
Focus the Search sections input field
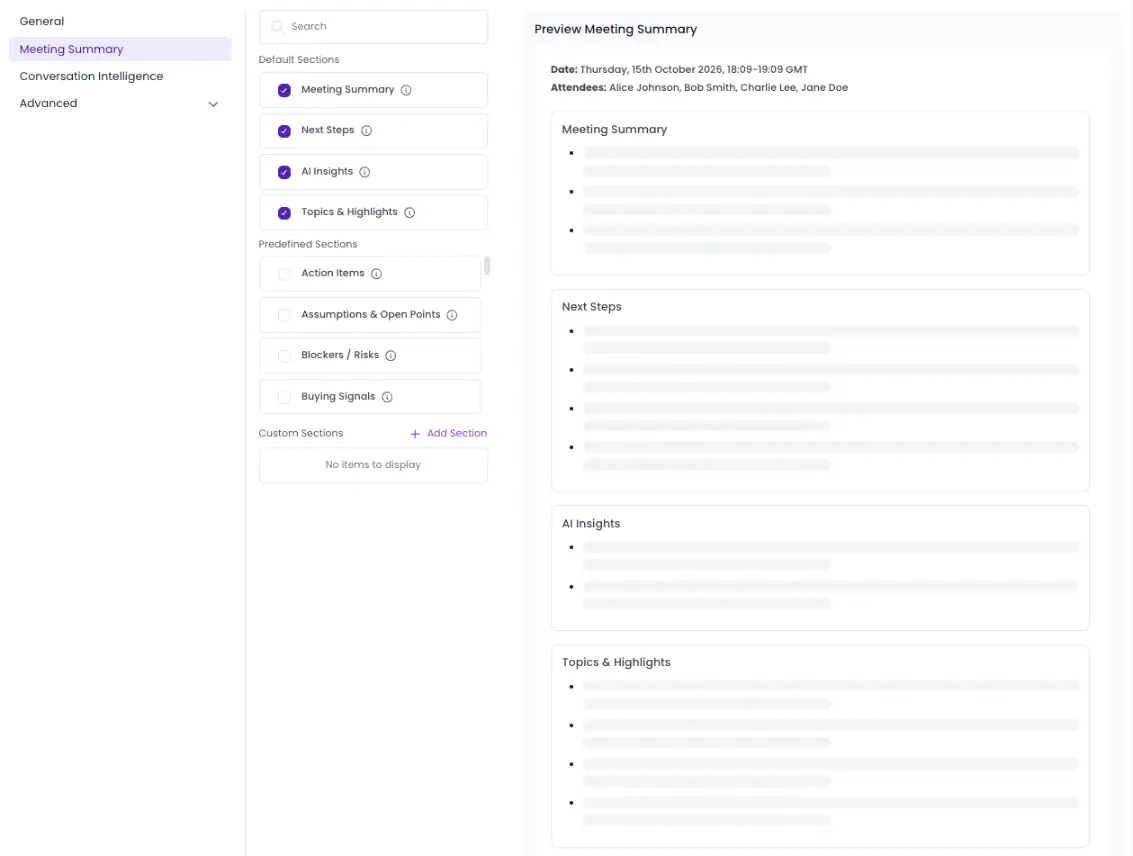pyautogui.click(x=373, y=27)
